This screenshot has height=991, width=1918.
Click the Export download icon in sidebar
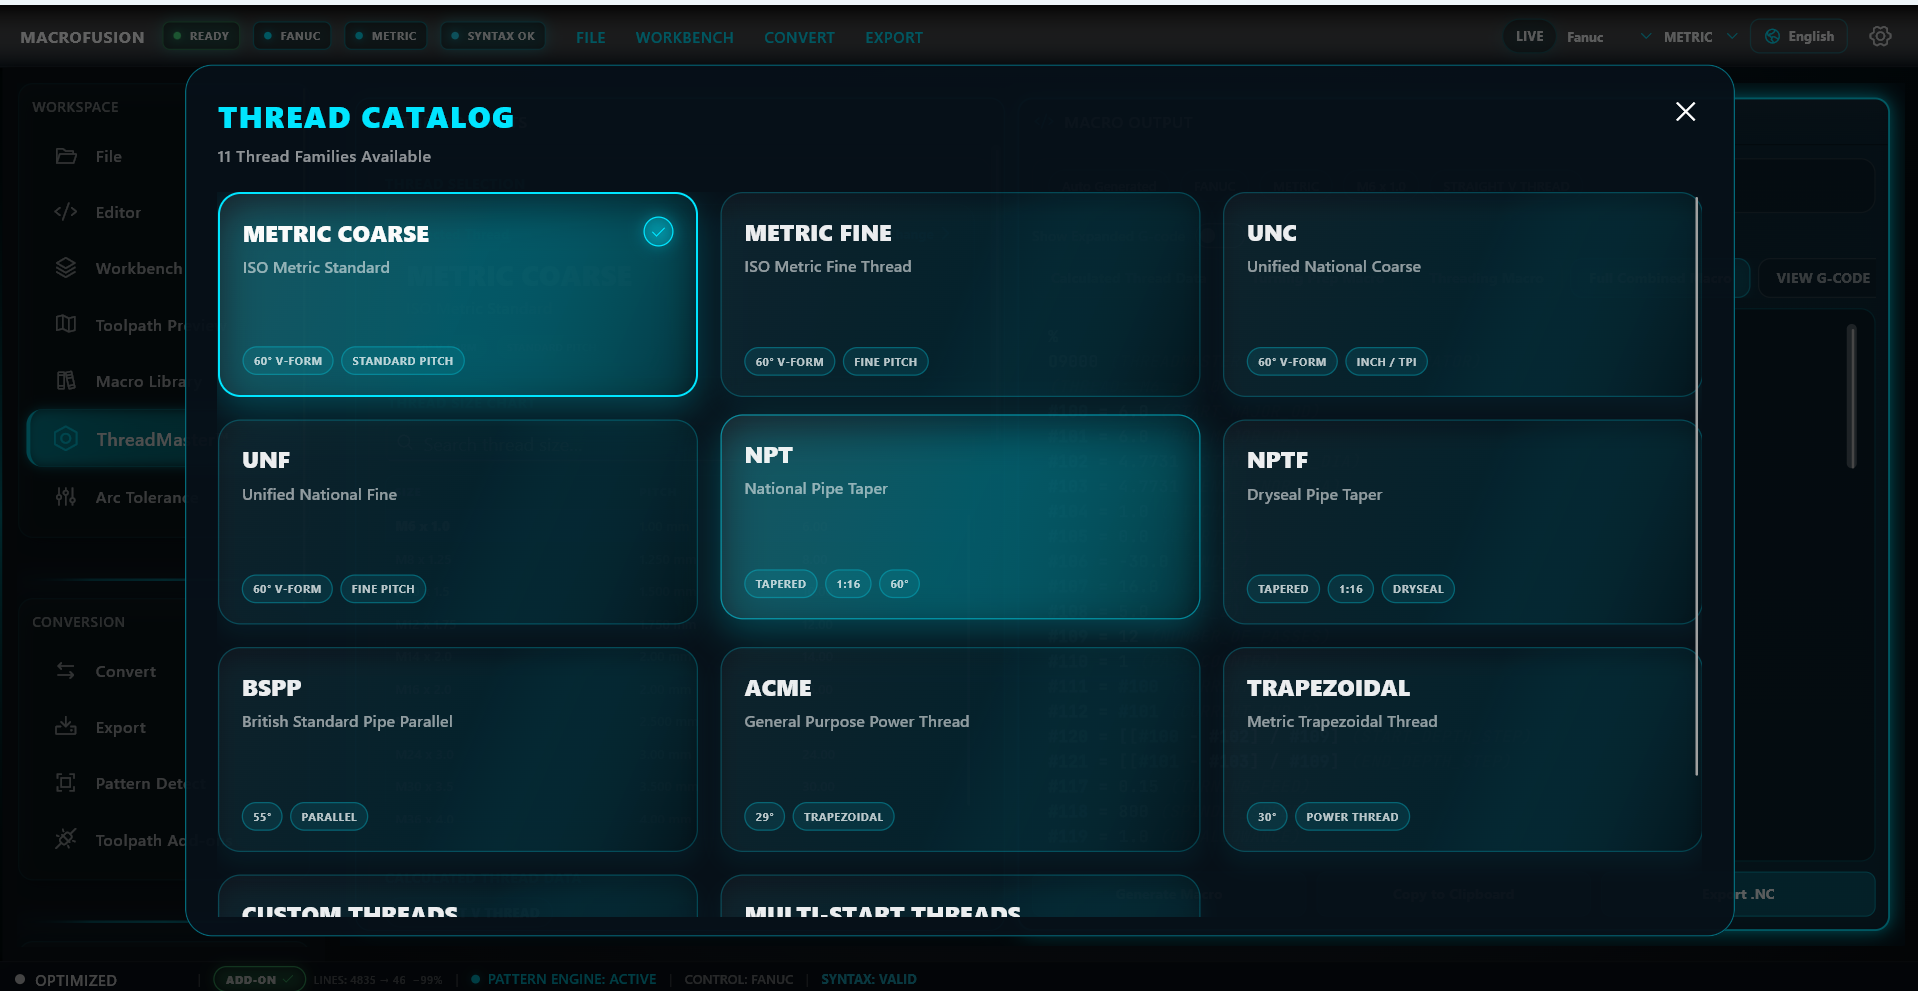click(66, 727)
